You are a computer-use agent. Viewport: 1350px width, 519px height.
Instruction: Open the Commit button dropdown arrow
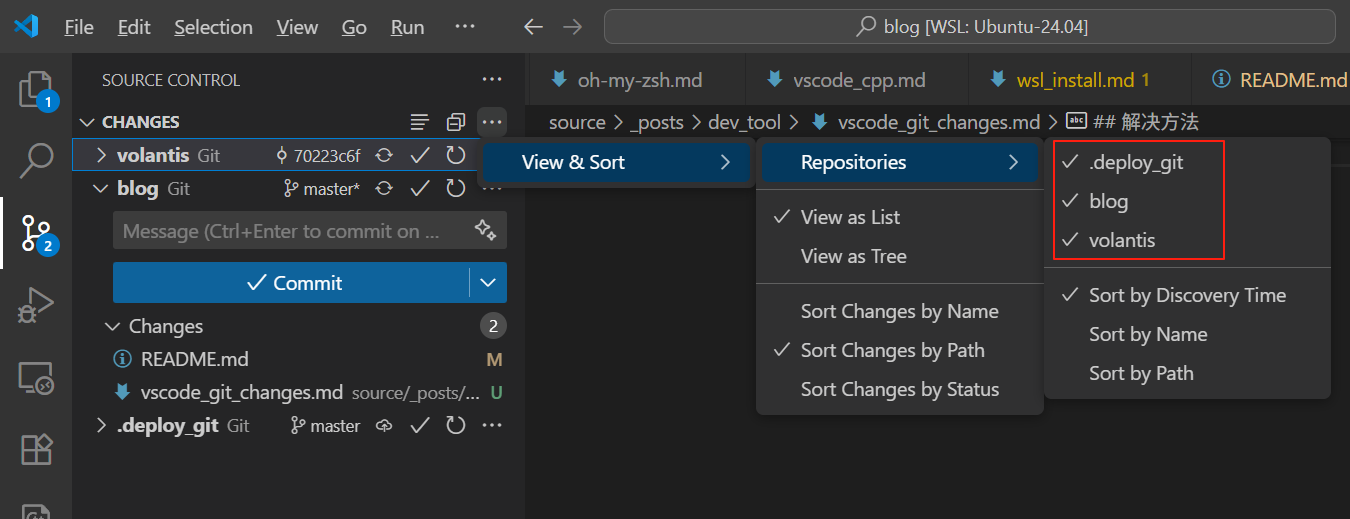click(488, 283)
